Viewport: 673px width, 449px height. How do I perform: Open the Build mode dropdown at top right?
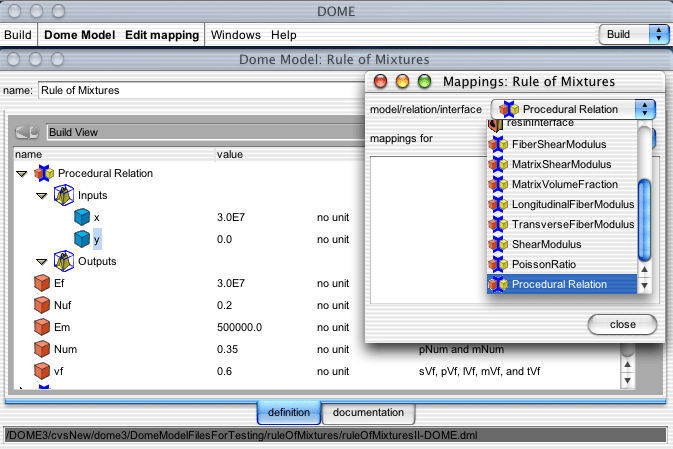pos(634,34)
